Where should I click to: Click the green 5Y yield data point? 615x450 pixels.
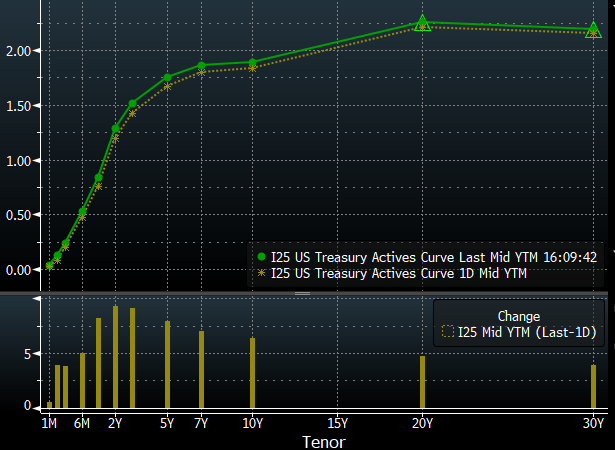point(168,78)
